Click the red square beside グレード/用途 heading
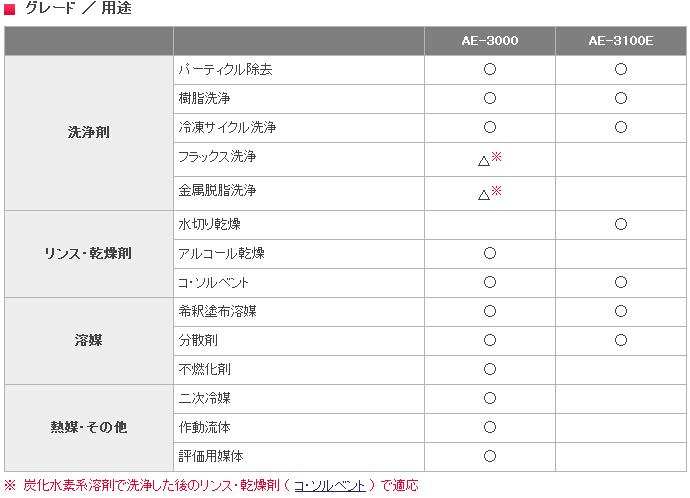The image size is (690, 498). point(9,9)
